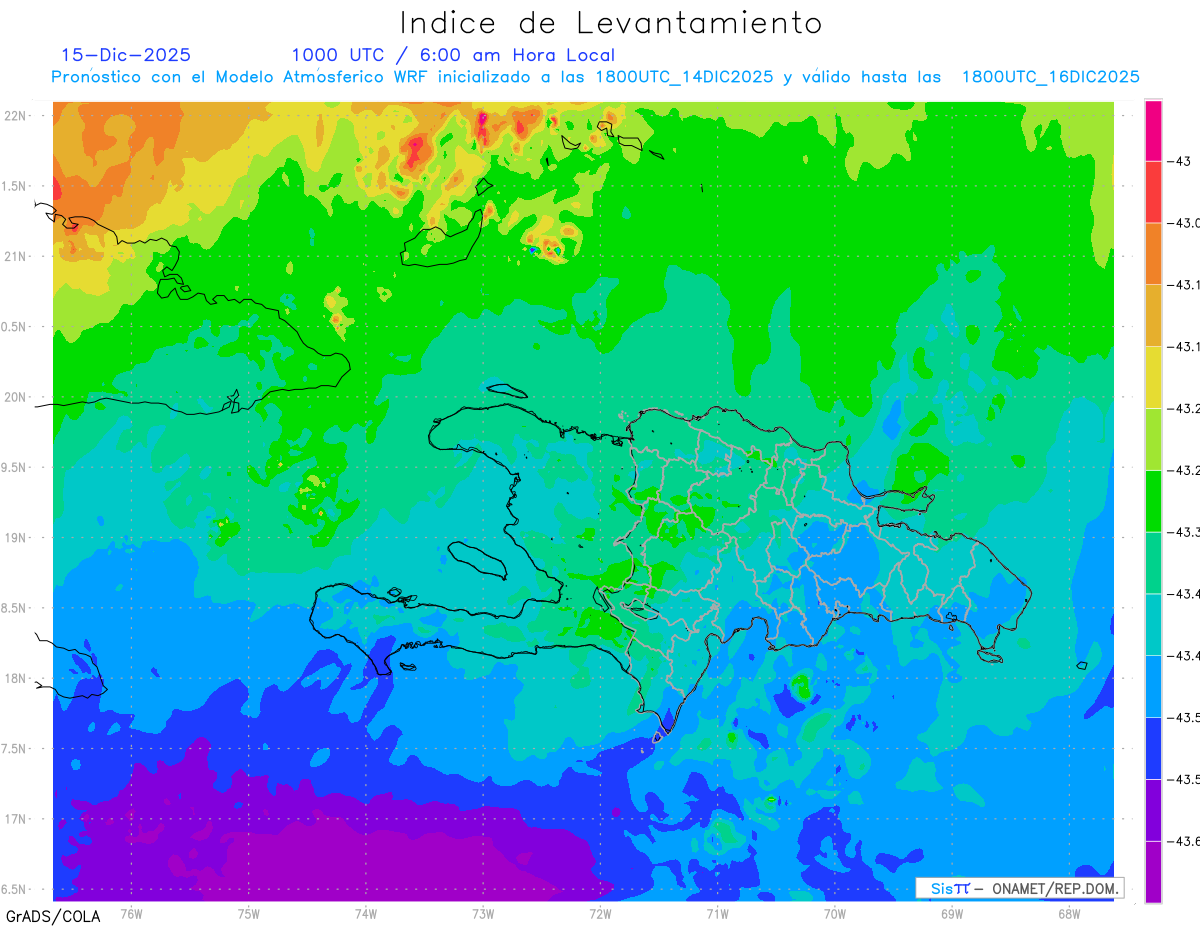Select the teal-green legend swatch
The width and height of the screenshot is (1200, 927).
pyautogui.click(x=1153, y=563)
